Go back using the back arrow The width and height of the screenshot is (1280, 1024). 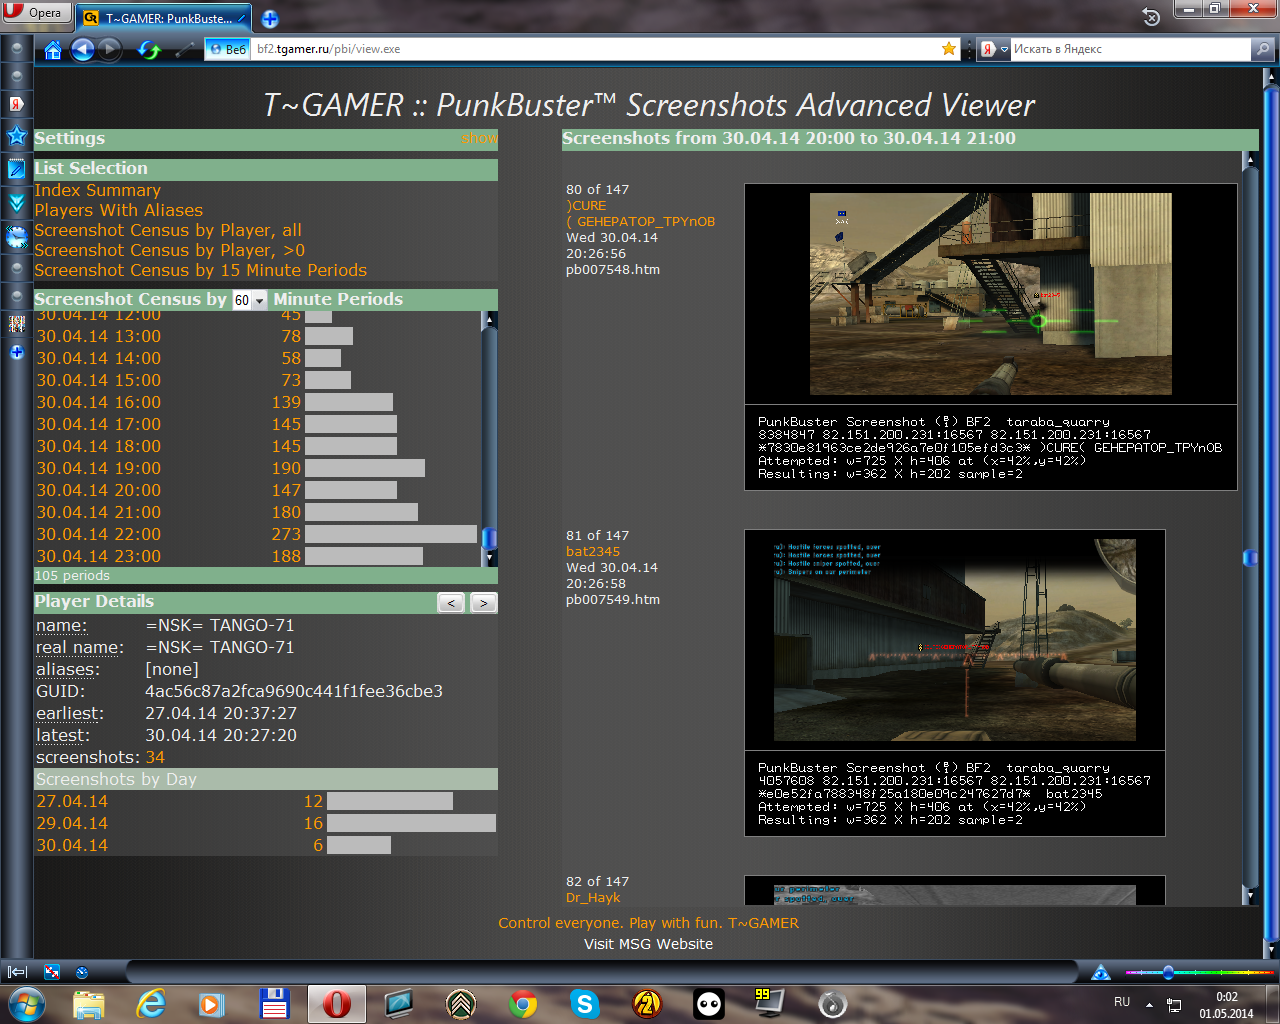82,49
